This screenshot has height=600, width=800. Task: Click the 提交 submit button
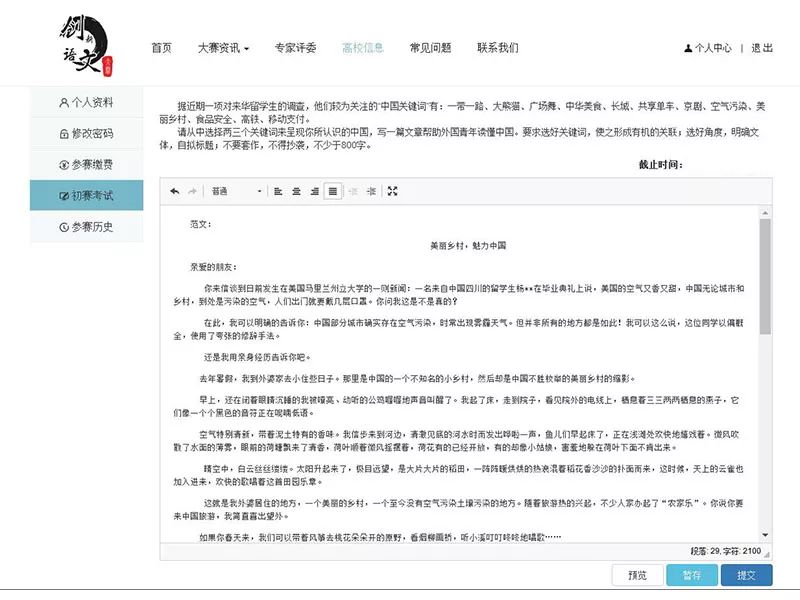click(x=746, y=575)
